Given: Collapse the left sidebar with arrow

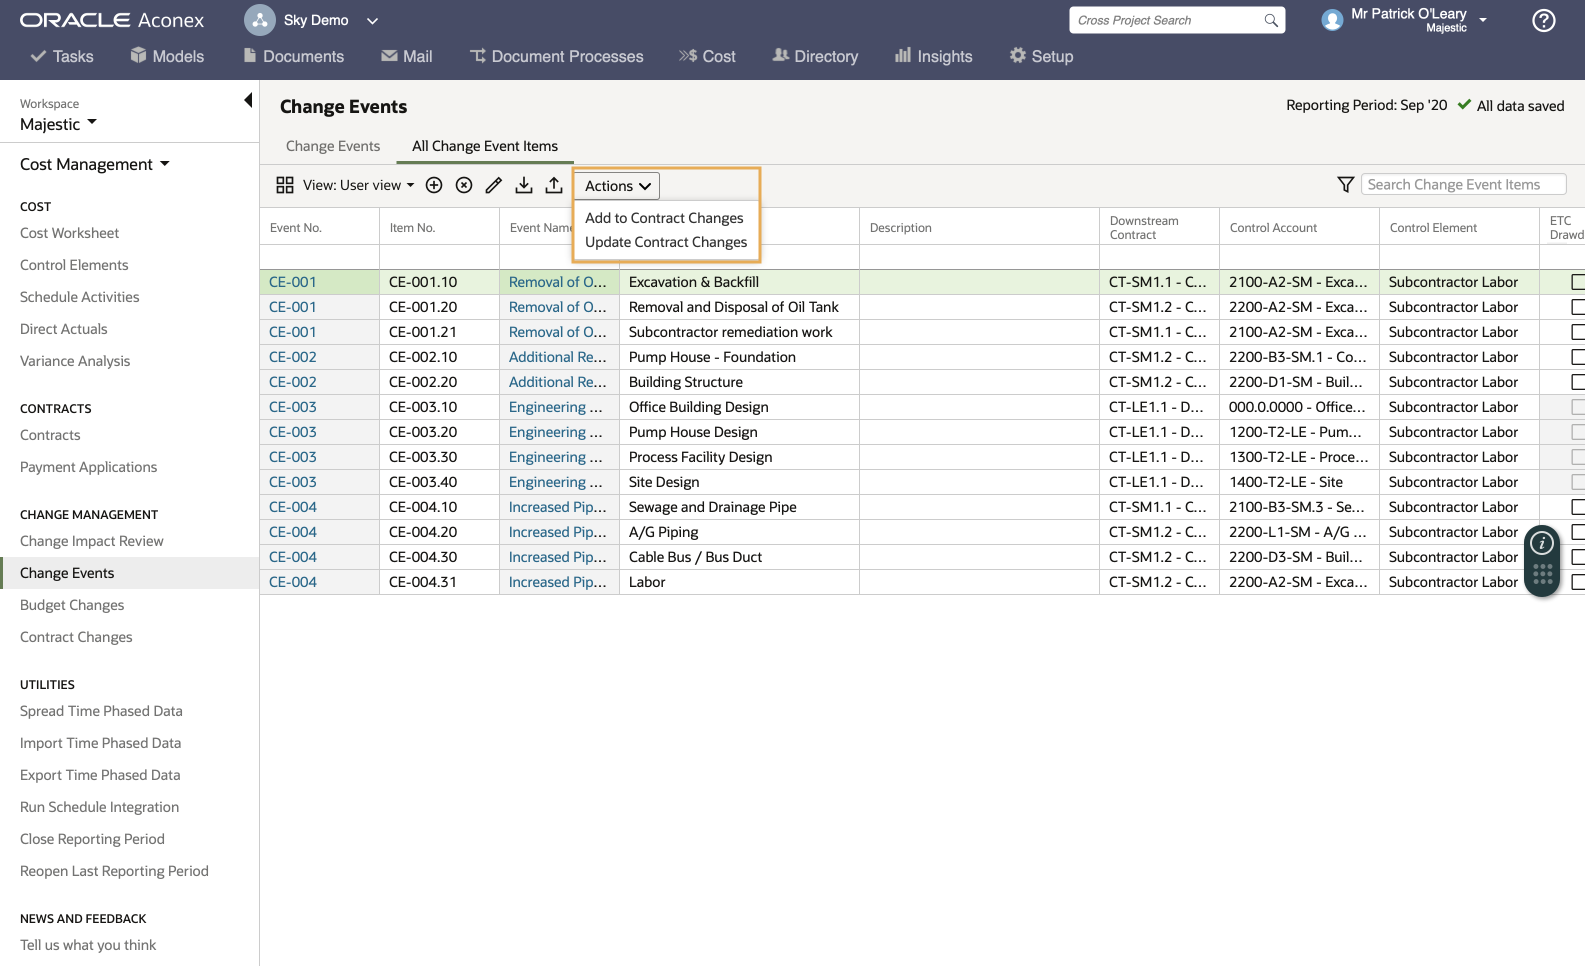Looking at the screenshot, I should [248, 100].
